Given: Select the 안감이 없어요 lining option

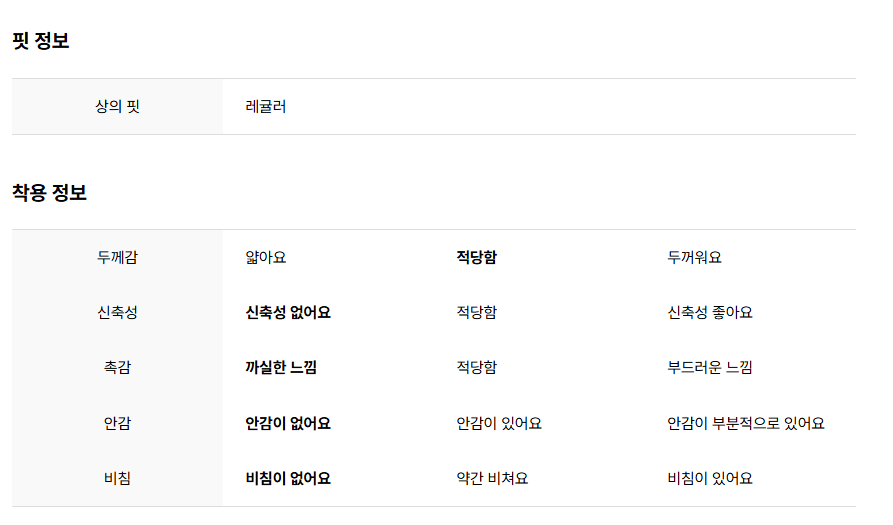Looking at the screenshot, I should 288,424.
